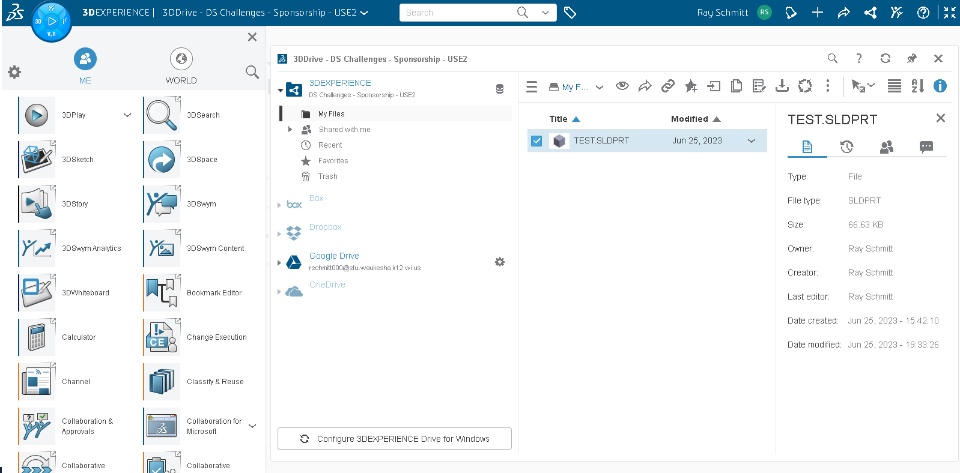The height and width of the screenshot is (473, 960).
Task: Expand the Shared with me tree node
Action: [x=290, y=130]
